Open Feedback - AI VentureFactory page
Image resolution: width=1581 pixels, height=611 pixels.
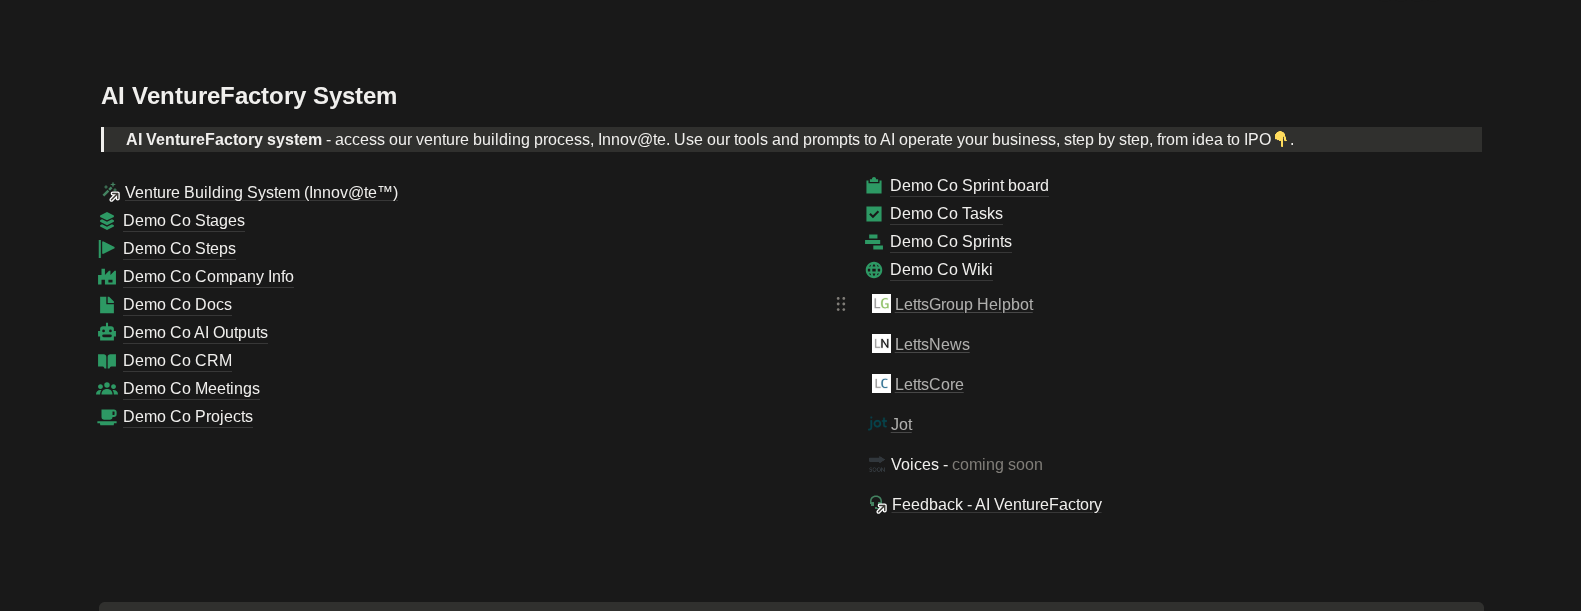[996, 505]
